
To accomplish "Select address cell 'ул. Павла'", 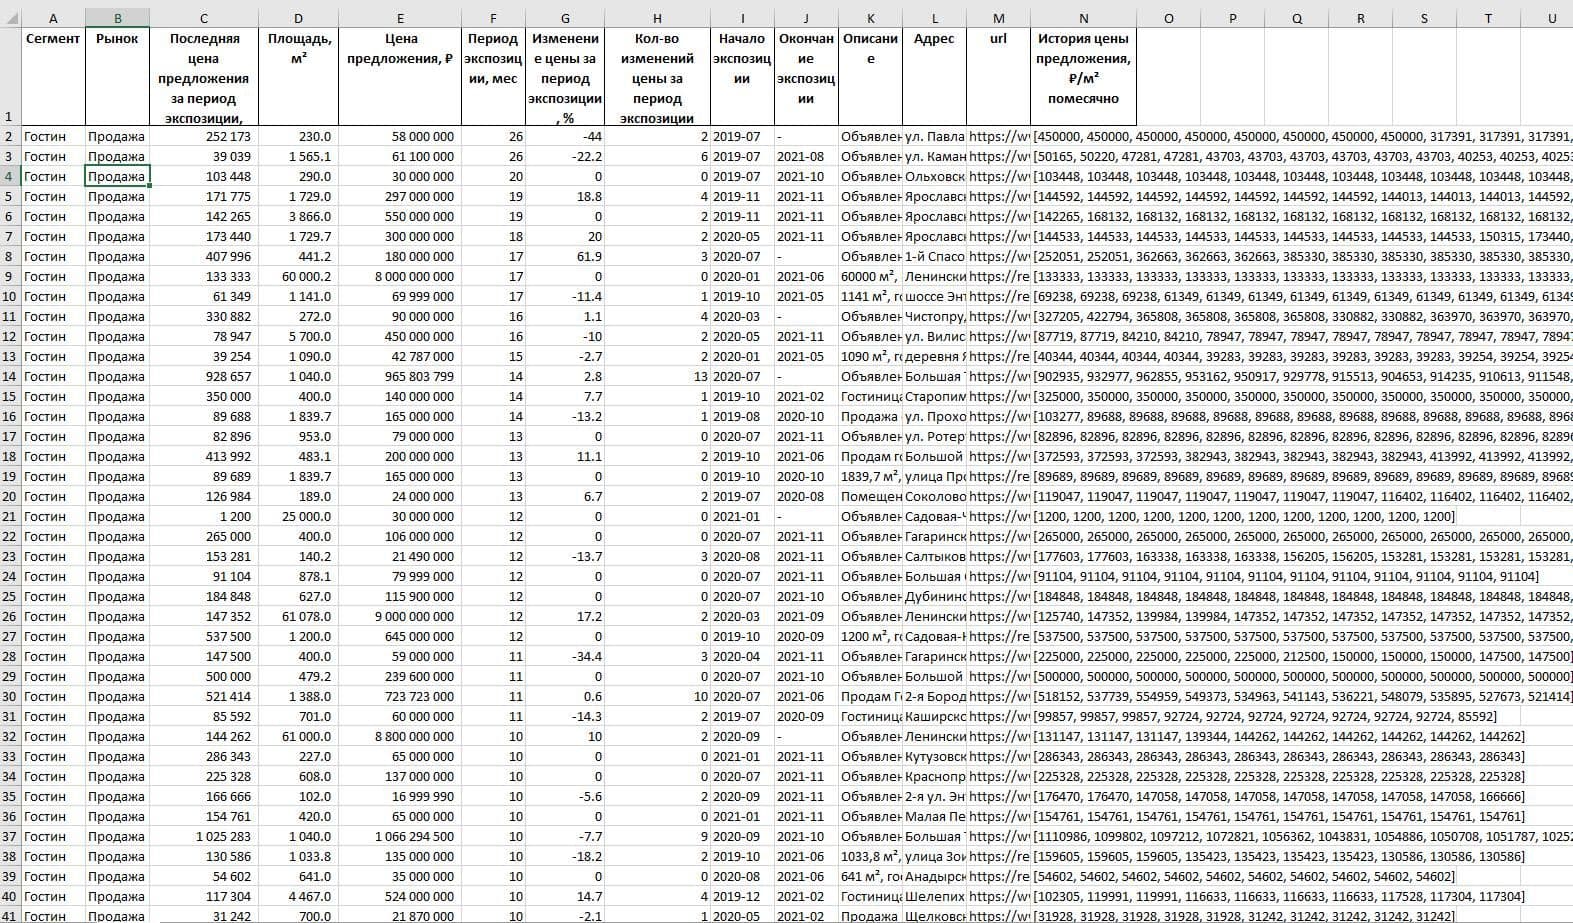I will pos(934,136).
